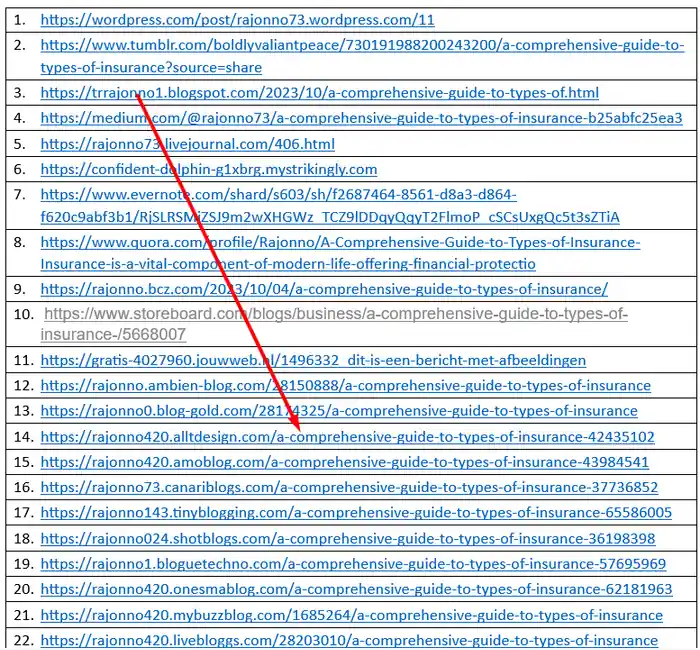The image size is (700, 650).
Task: Select list number 1.
Action: [19, 20]
